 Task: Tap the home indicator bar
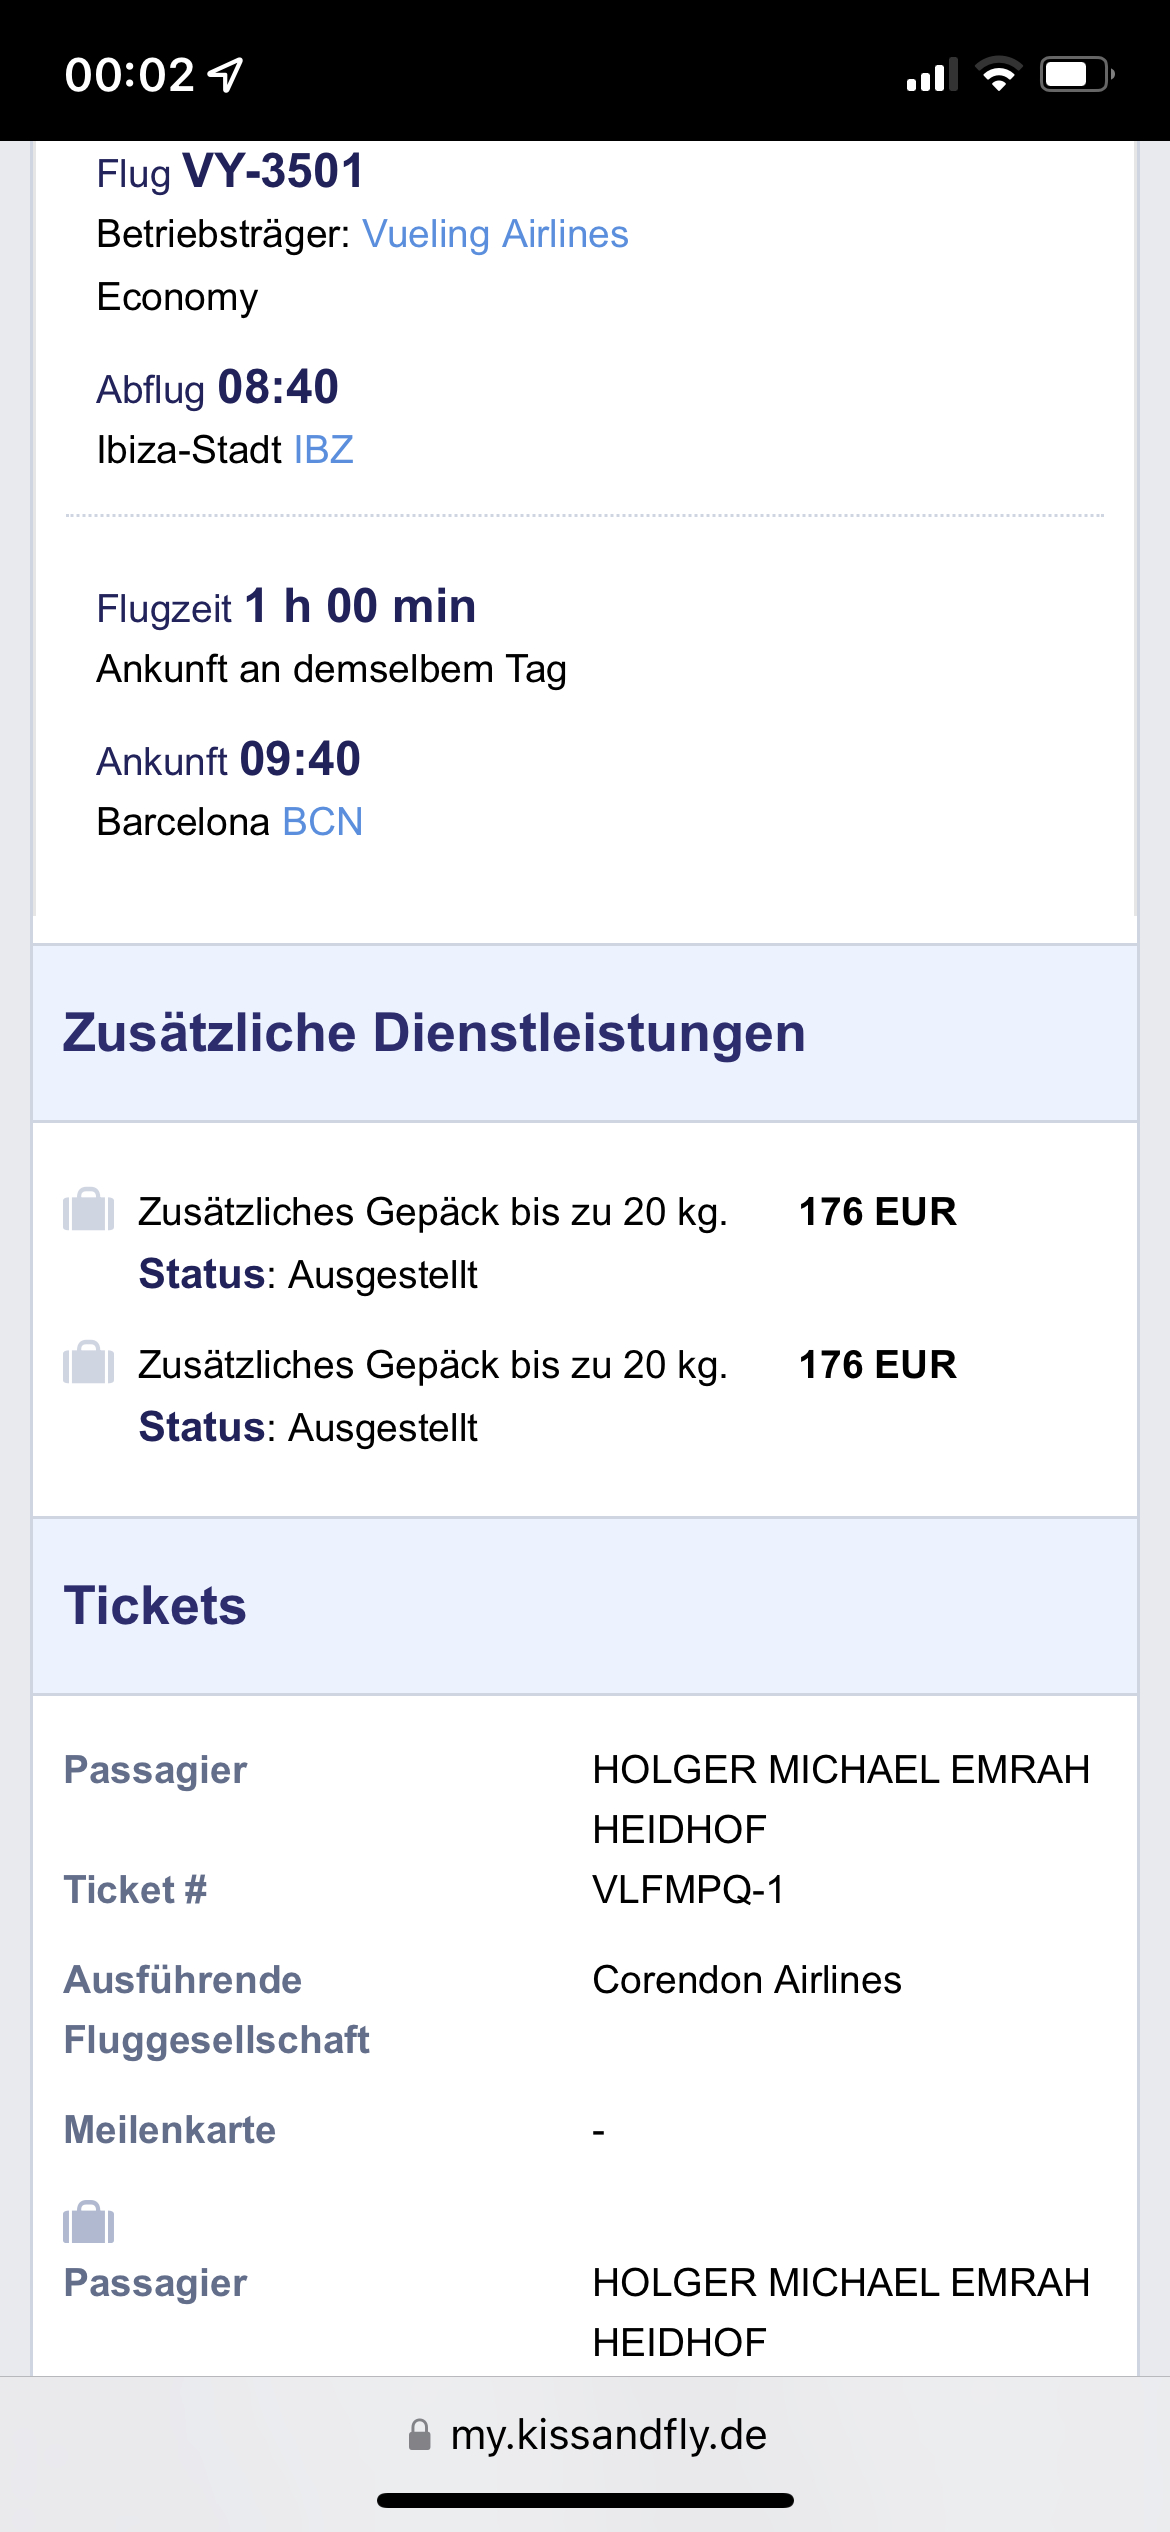coord(585,2501)
